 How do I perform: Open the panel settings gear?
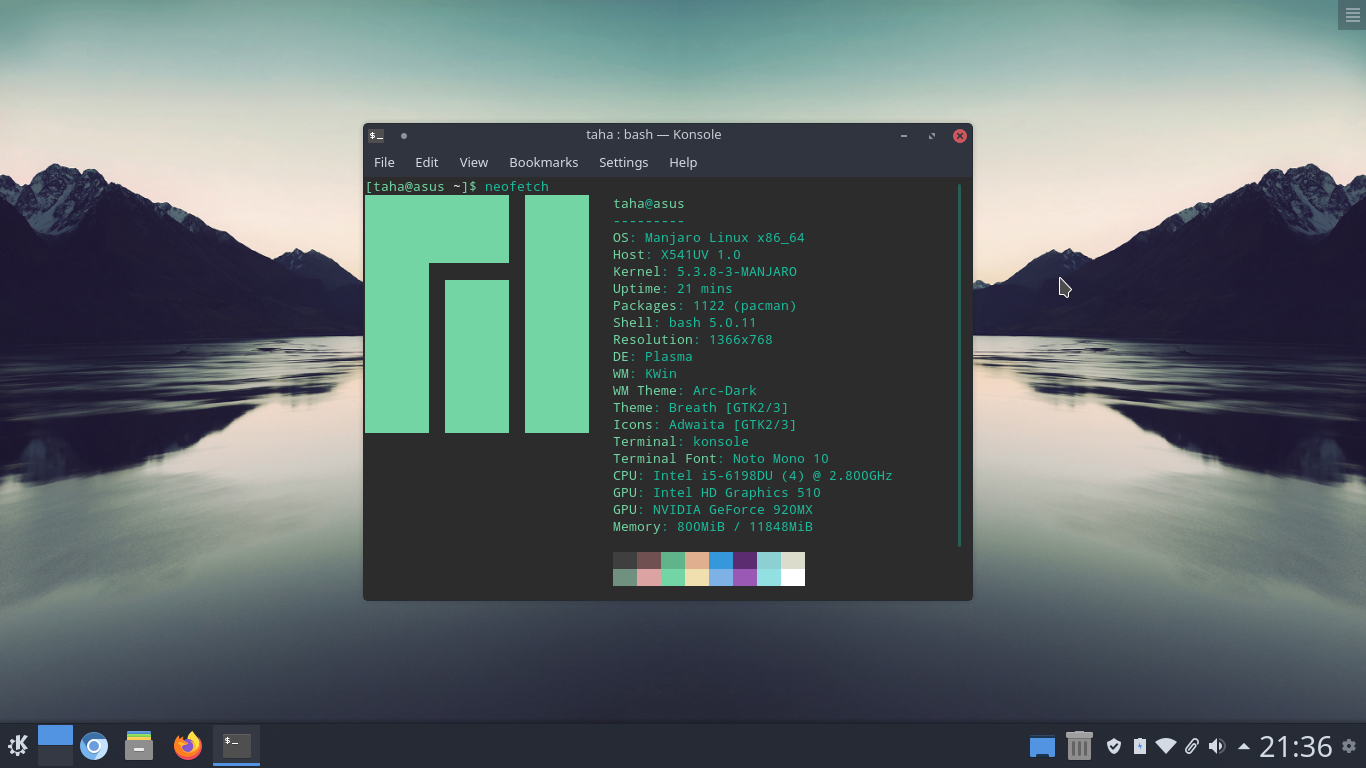pos(1349,746)
